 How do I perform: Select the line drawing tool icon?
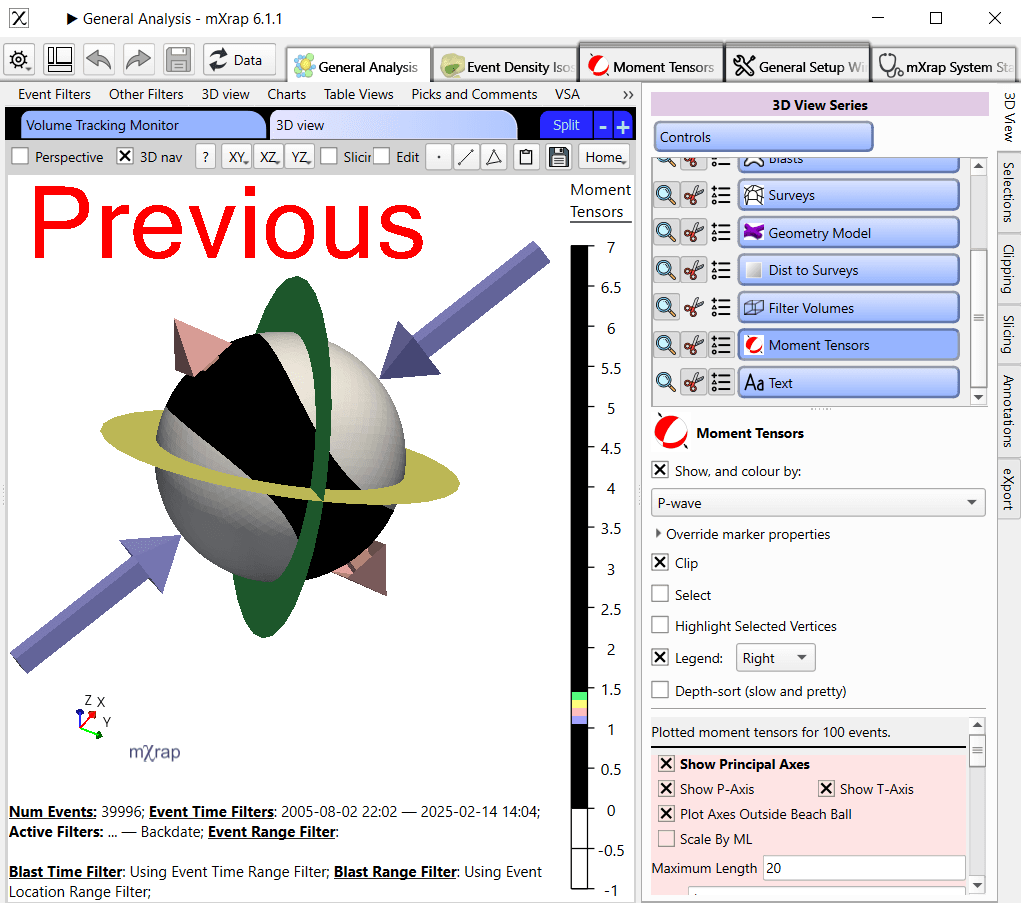[466, 157]
